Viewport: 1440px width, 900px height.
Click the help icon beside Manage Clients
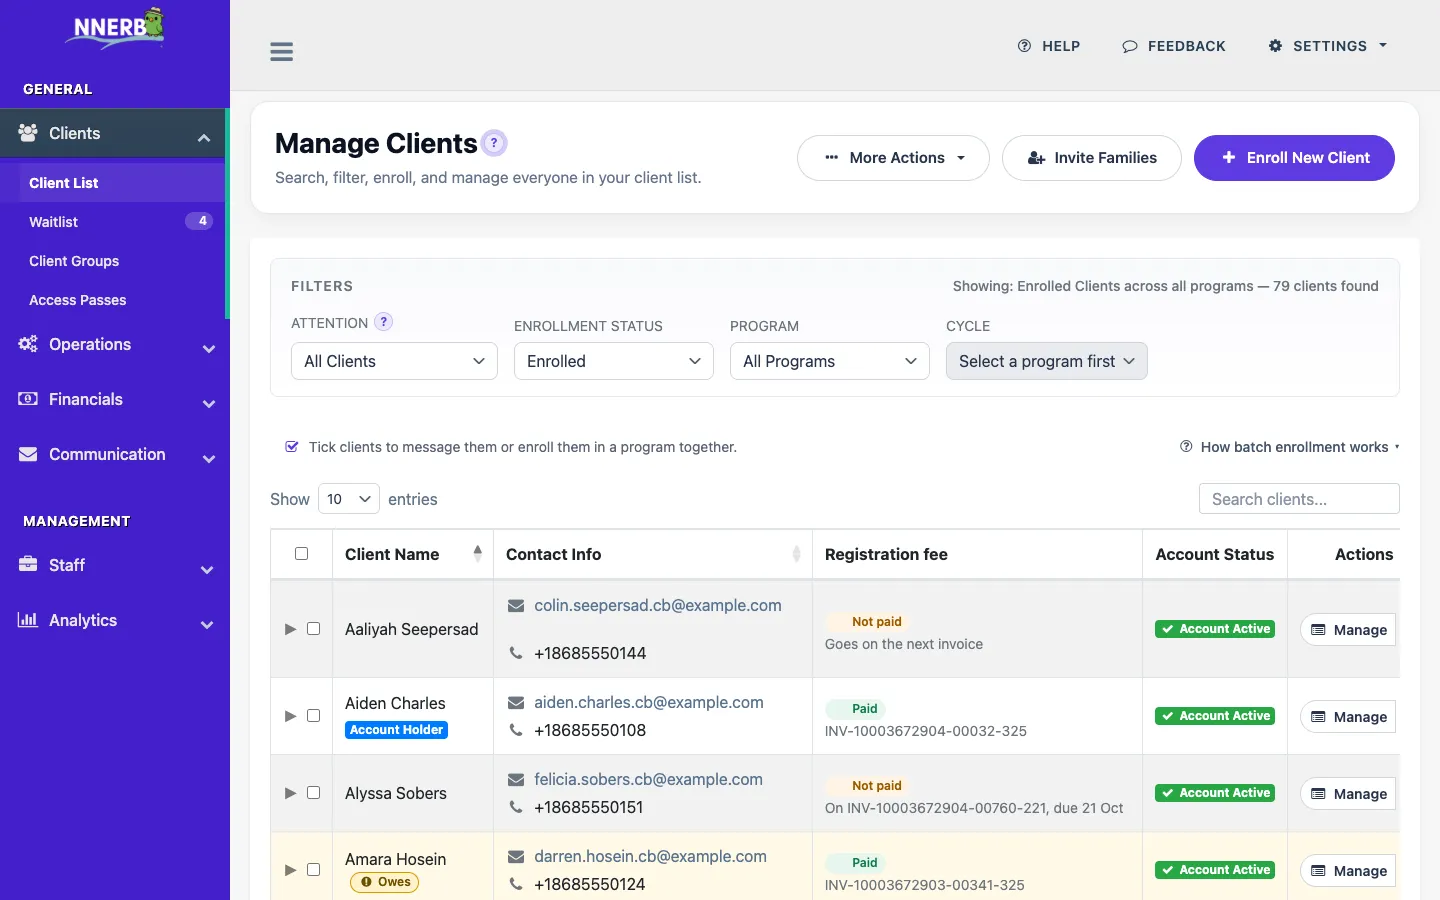pos(494,143)
